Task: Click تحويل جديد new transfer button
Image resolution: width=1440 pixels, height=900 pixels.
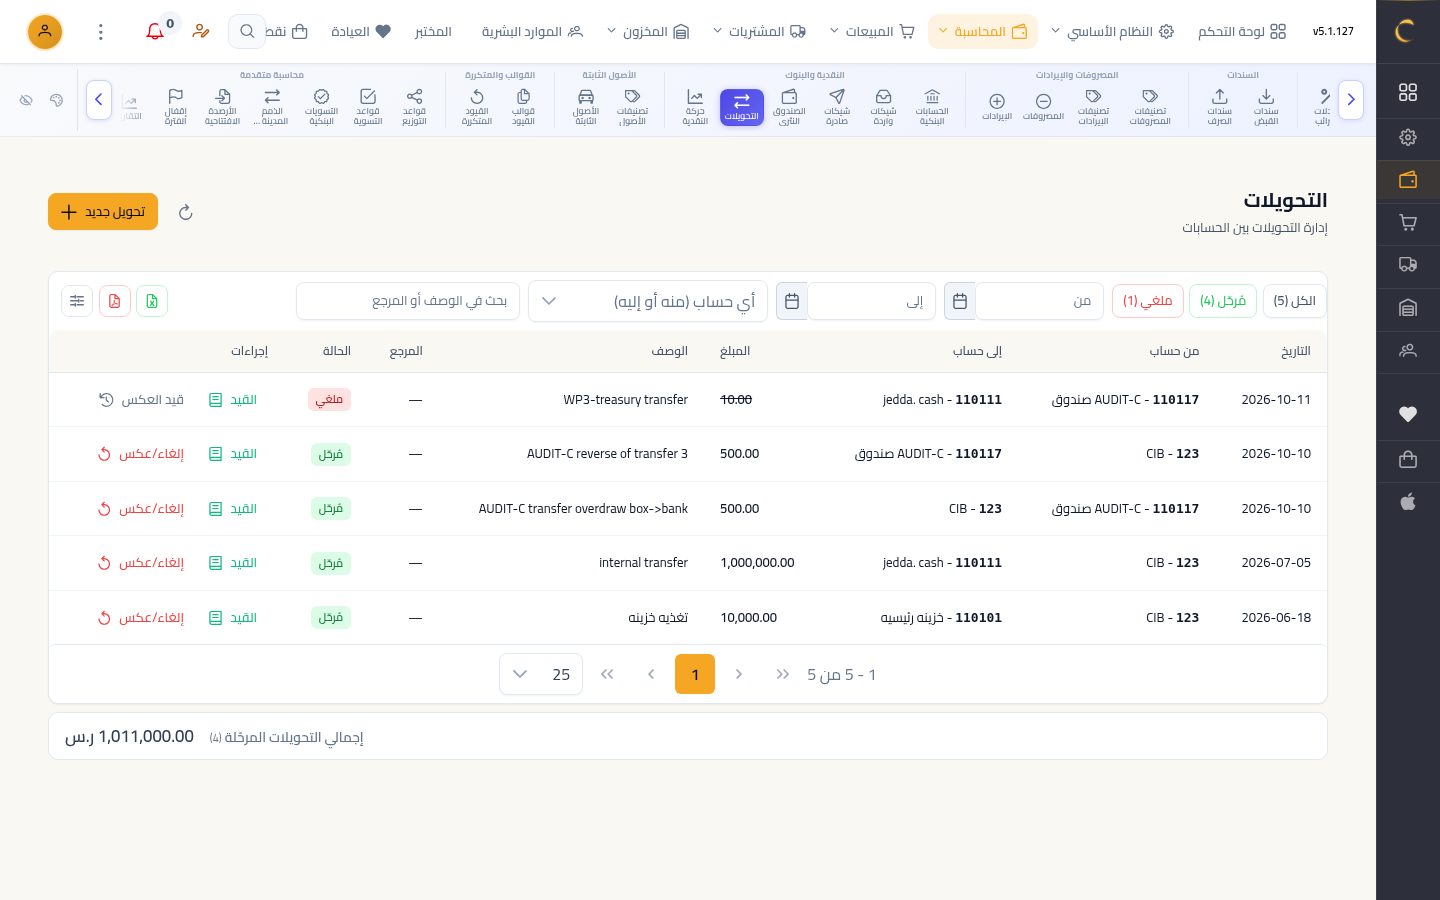Action: pos(103,212)
